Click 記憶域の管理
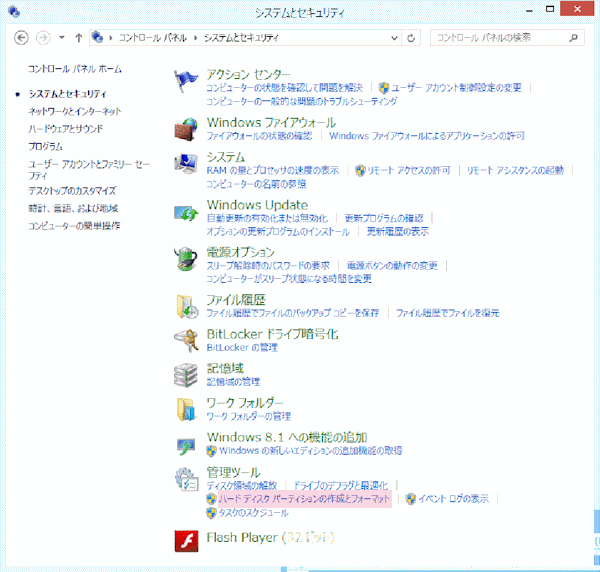The image size is (600, 572). [x=233, y=382]
